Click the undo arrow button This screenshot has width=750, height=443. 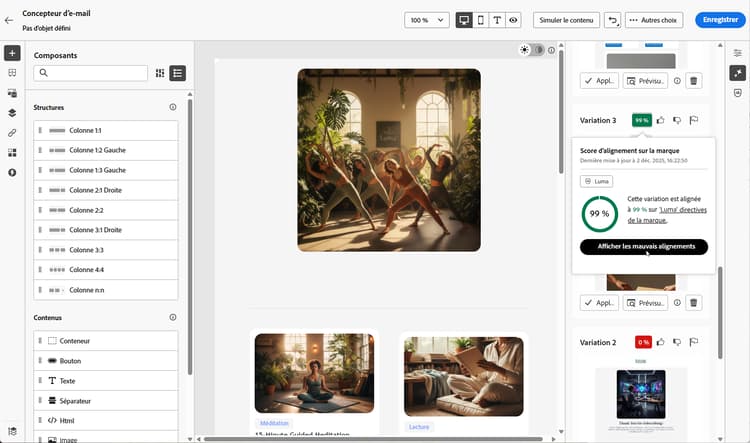click(x=612, y=20)
